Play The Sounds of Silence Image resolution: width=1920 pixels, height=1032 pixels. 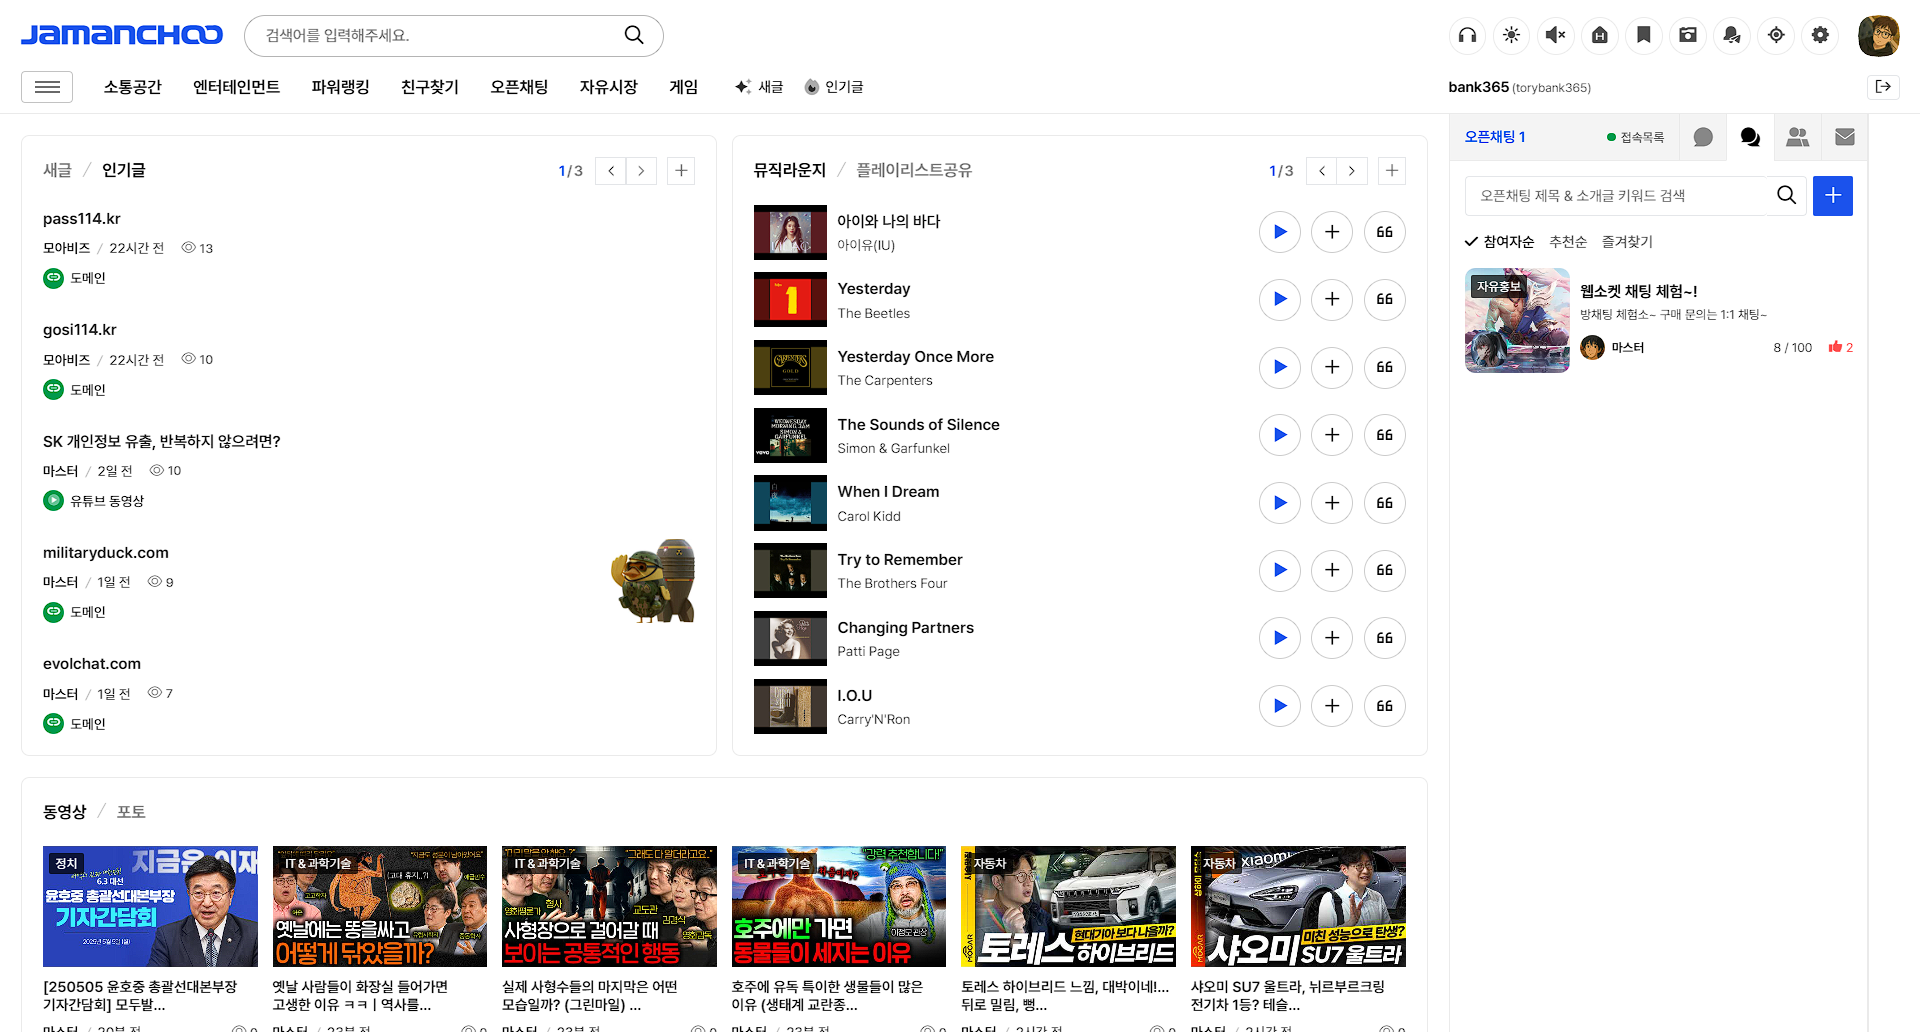pyautogui.click(x=1280, y=435)
